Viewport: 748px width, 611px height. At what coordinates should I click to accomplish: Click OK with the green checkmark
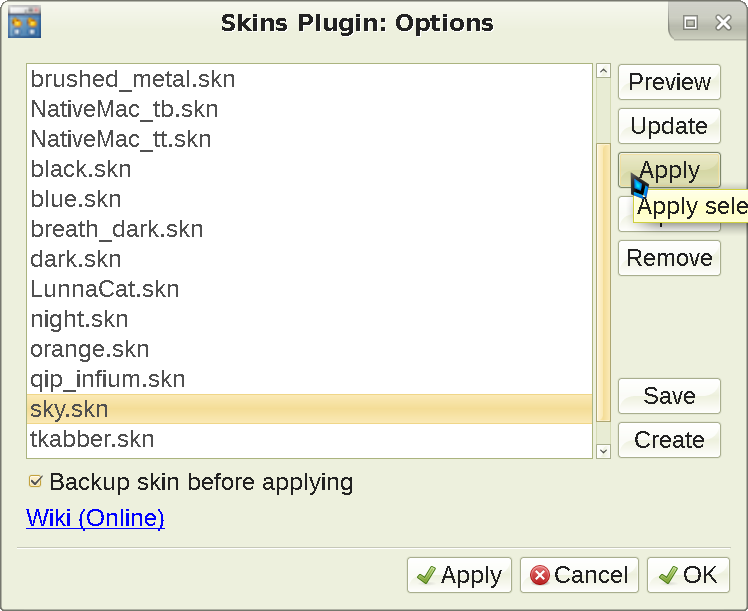(688, 575)
